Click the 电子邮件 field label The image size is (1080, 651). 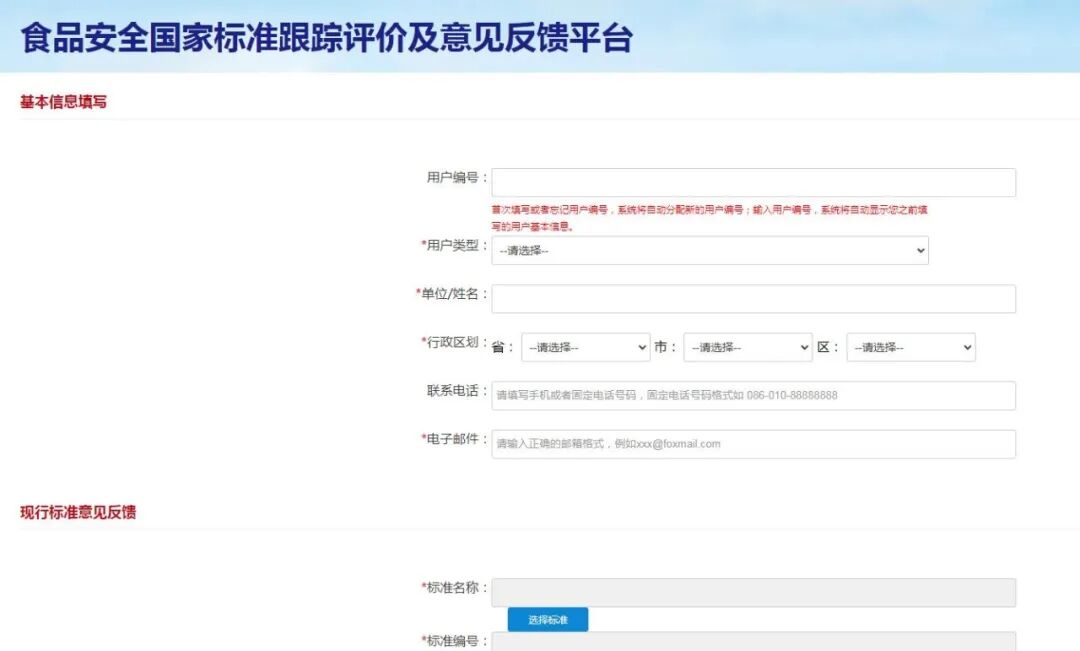point(456,439)
